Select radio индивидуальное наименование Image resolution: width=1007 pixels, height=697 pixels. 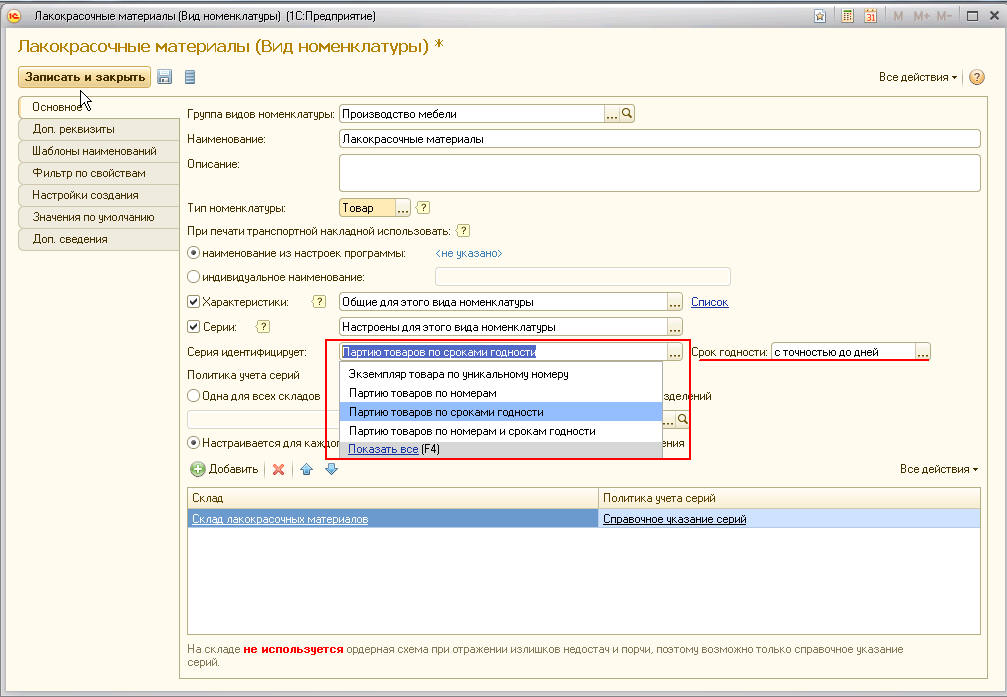[x=193, y=277]
